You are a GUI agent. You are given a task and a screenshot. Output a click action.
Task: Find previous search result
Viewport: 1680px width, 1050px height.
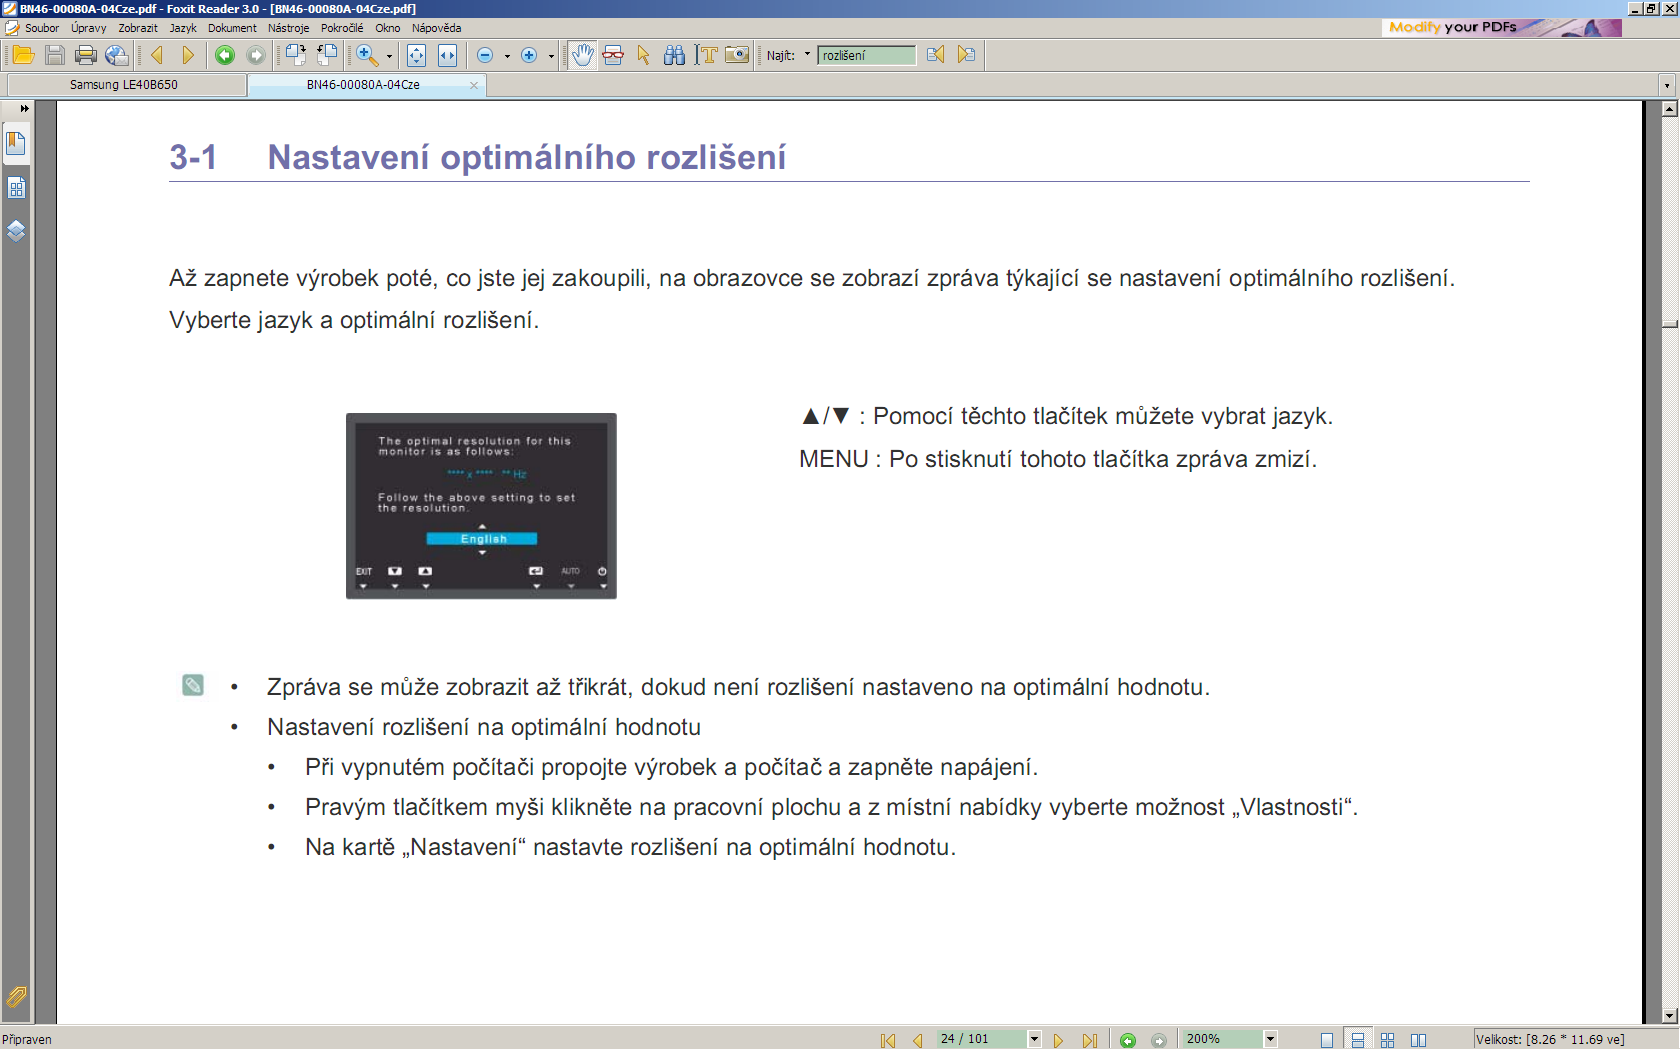pos(935,55)
